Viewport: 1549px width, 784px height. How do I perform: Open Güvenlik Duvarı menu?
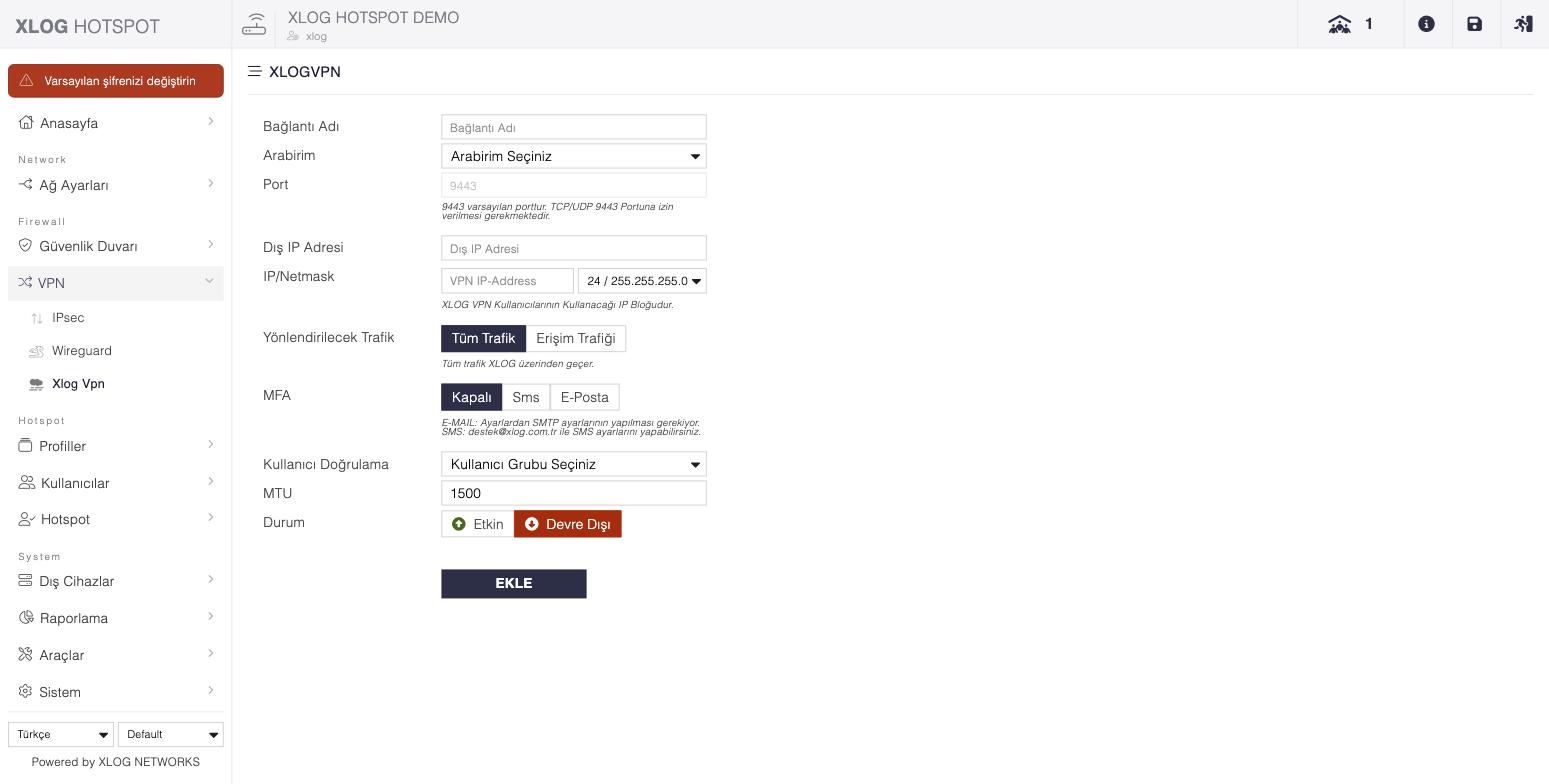tap(116, 246)
